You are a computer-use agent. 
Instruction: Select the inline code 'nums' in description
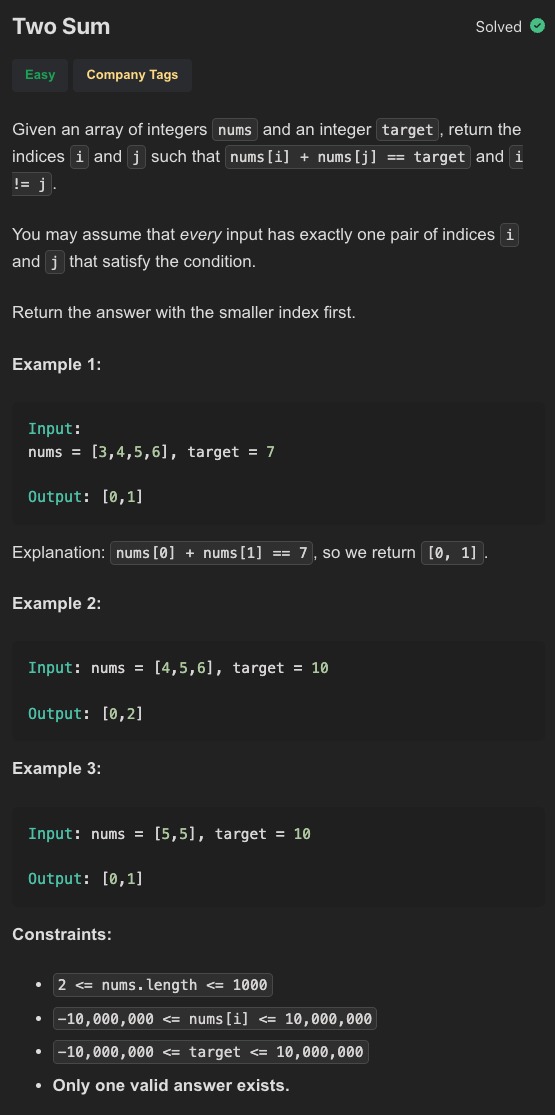(x=235, y=130)
